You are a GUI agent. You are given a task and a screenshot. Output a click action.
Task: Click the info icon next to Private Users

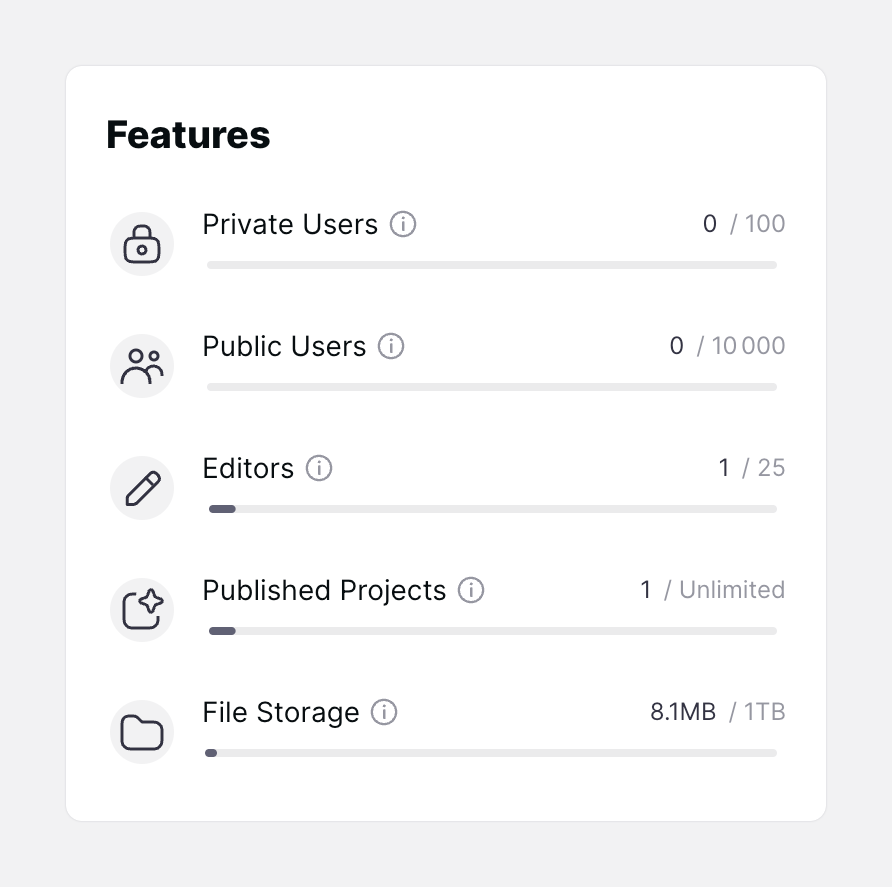402,224
